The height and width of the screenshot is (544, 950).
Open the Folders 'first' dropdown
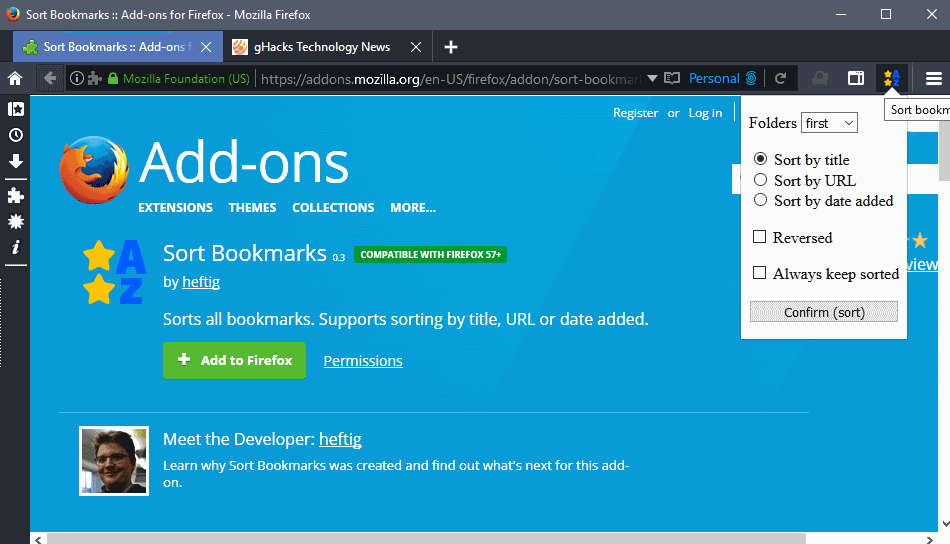coord(829,123)
